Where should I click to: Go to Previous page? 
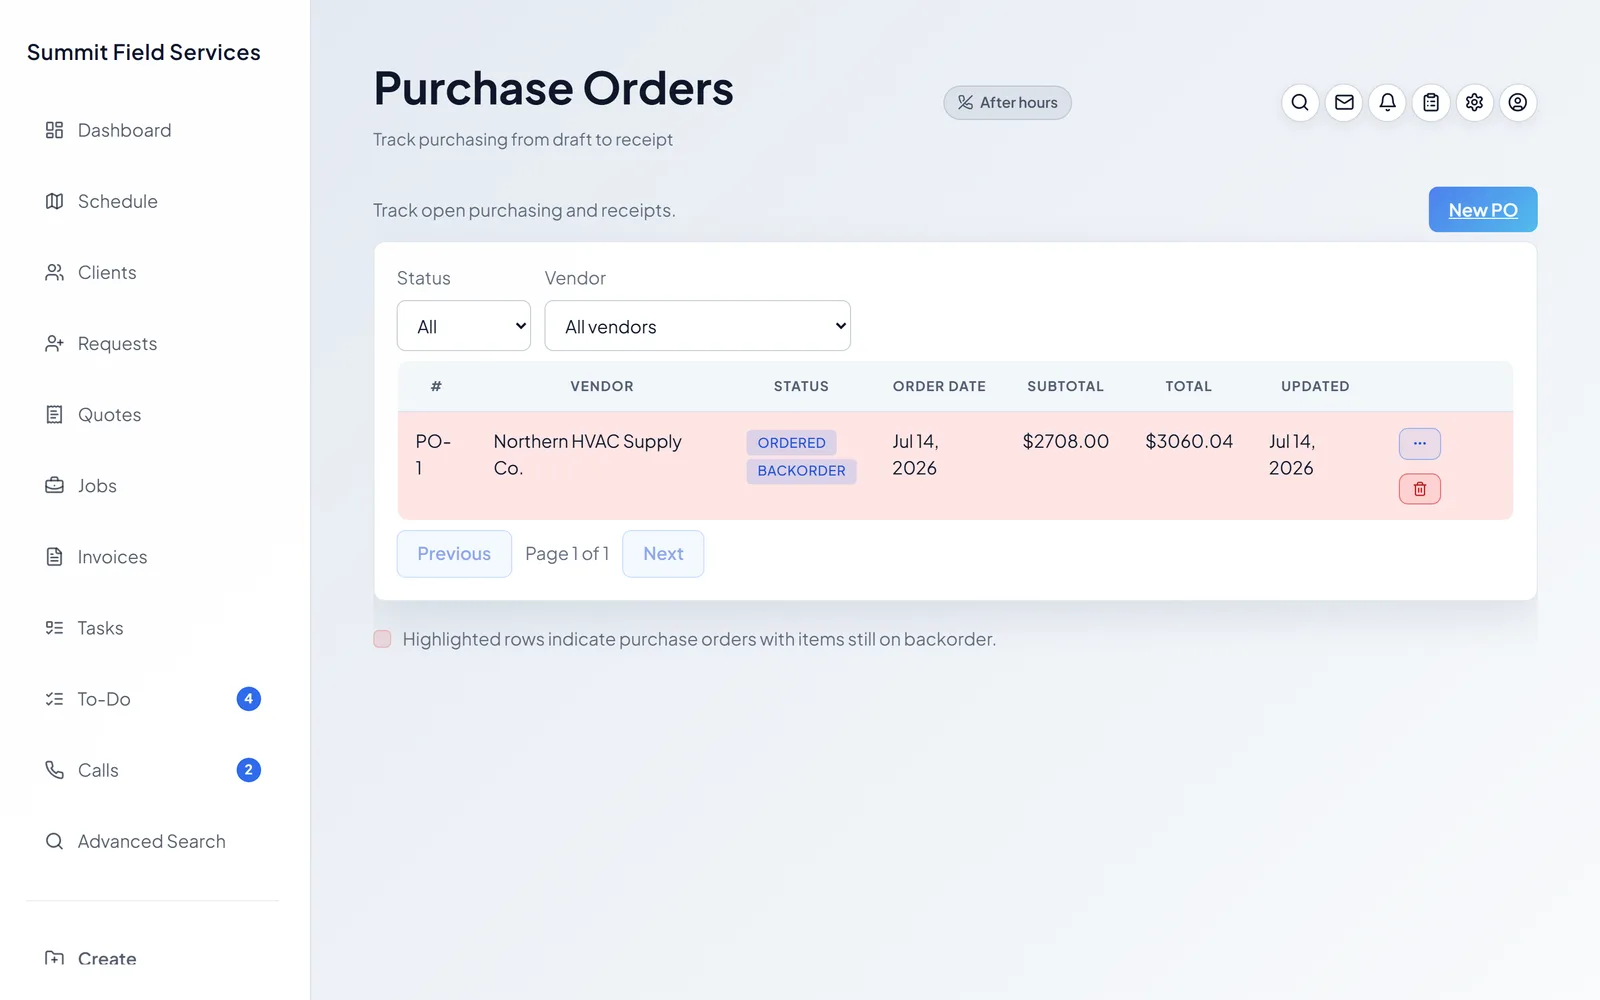click(454, 554)
